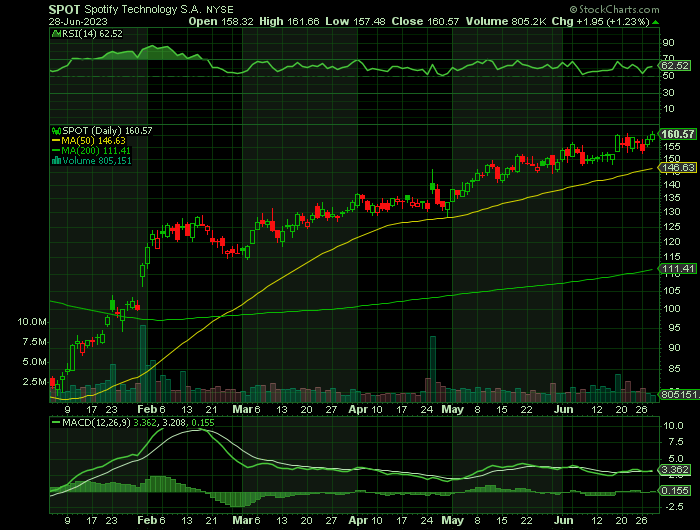Click the RSI indicator icon beside RSI(14)
Screen dimensions: 700x530
[56, 33]
